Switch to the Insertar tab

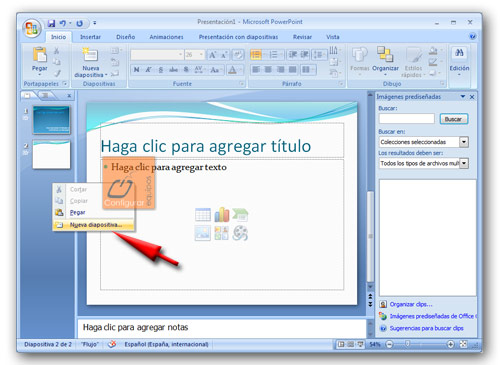click(90, 37)
